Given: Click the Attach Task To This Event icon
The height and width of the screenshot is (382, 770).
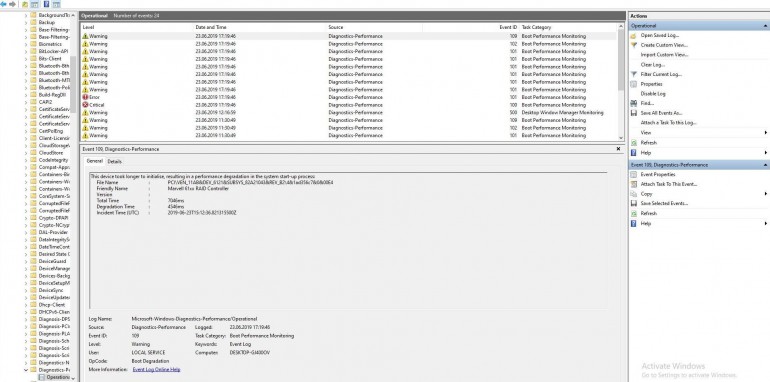Looking at the screenshot, I should [633, 184].
